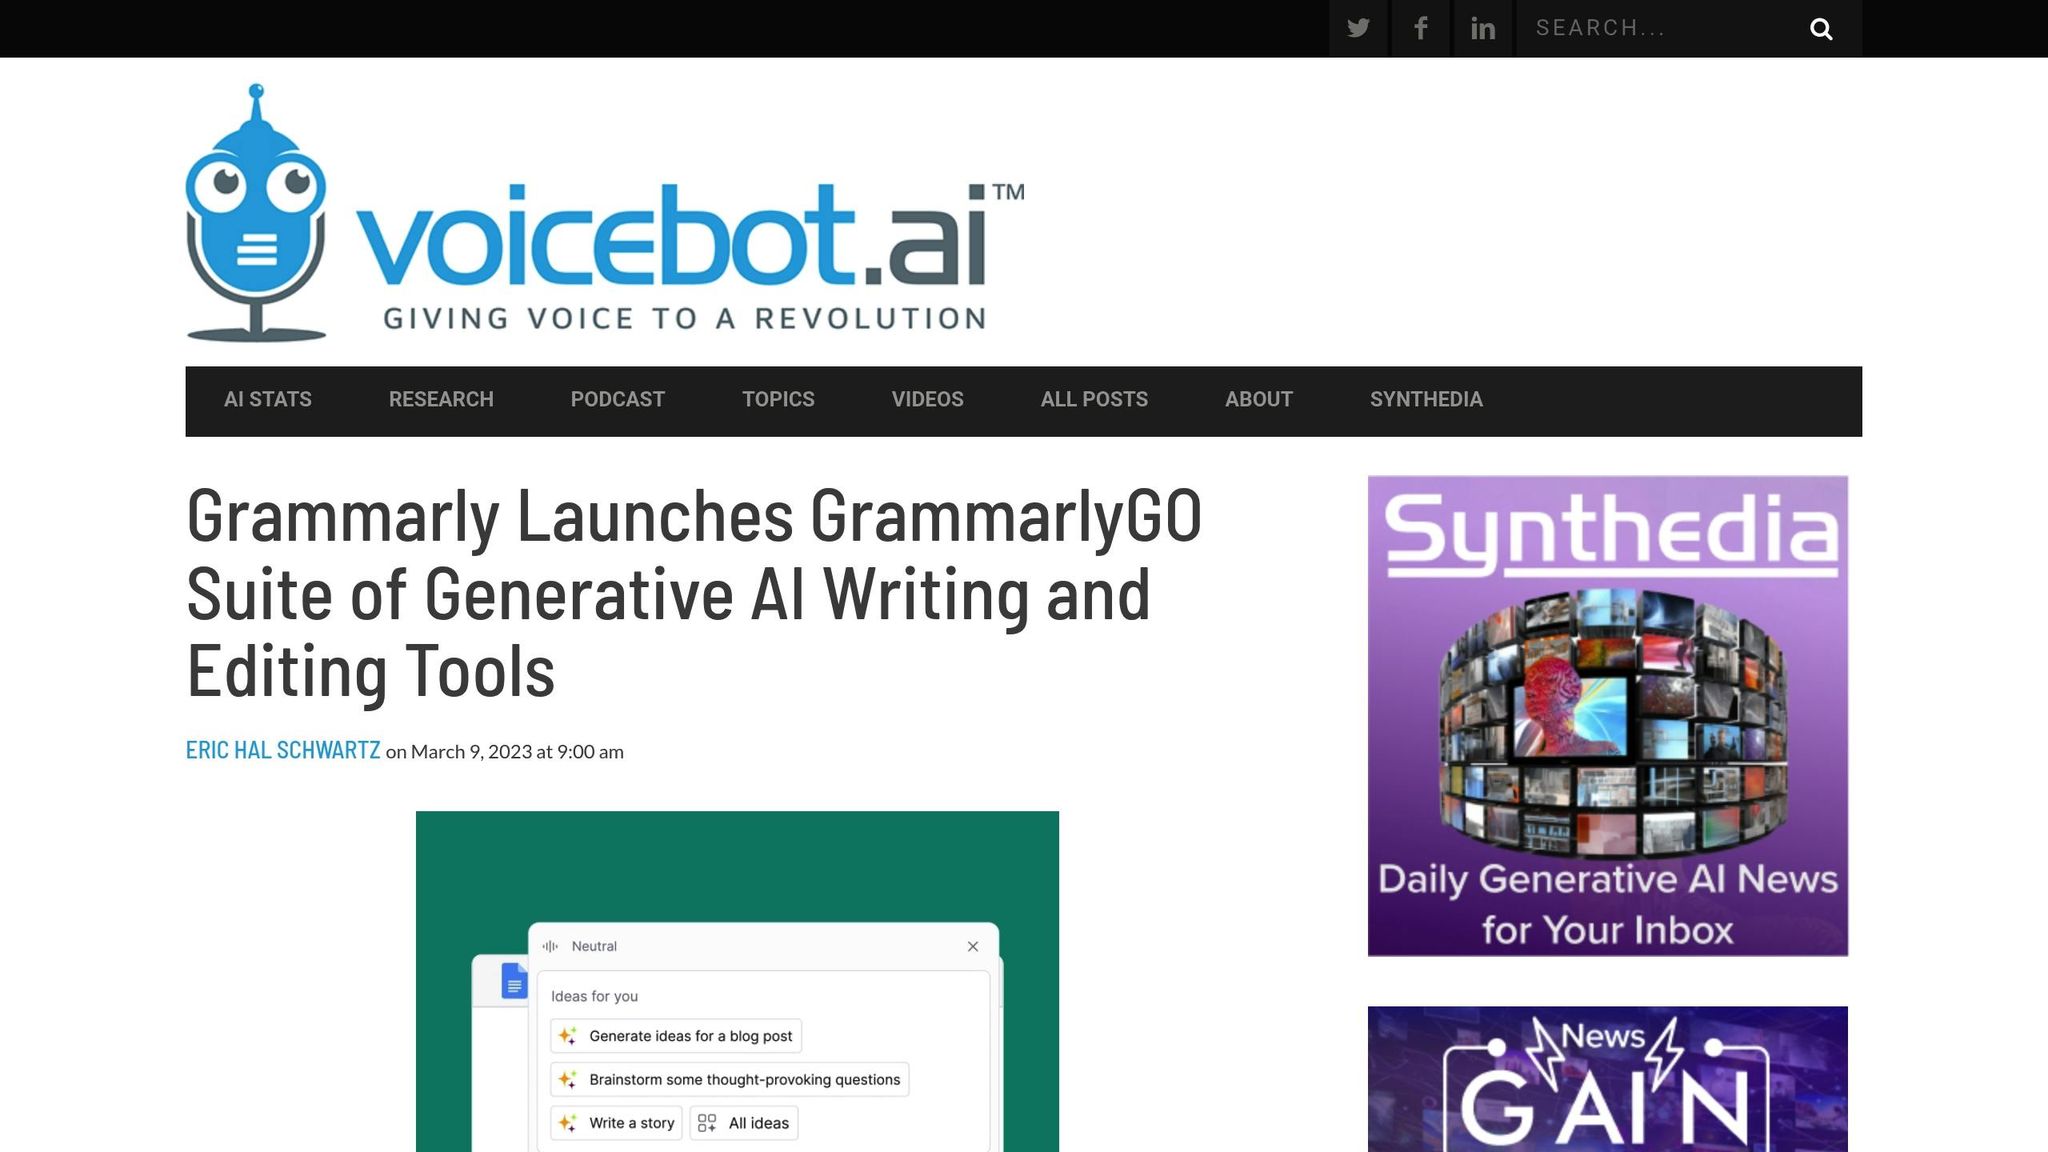Open author Eric Hal Schwartz link
This screenshot has width=2048, height=1152.
point(283,750)
